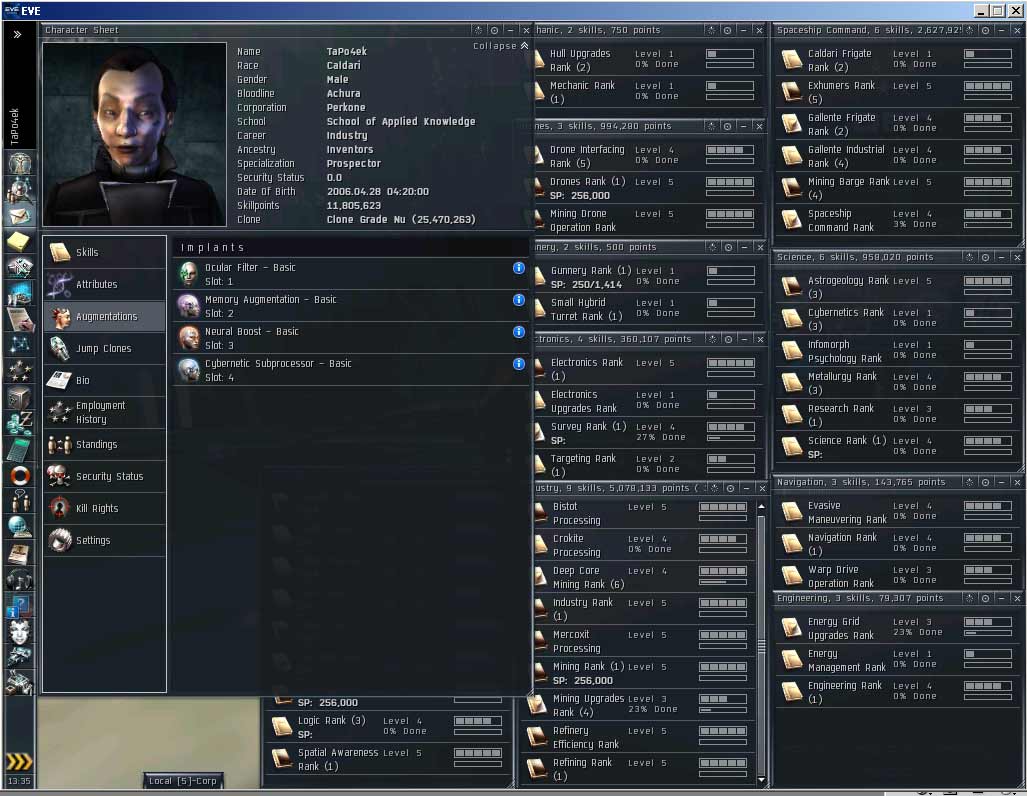Open the Character Sheet Vitruvian icon in sidebar
This screenshot has width=1027, height=796.
[20, 163]
